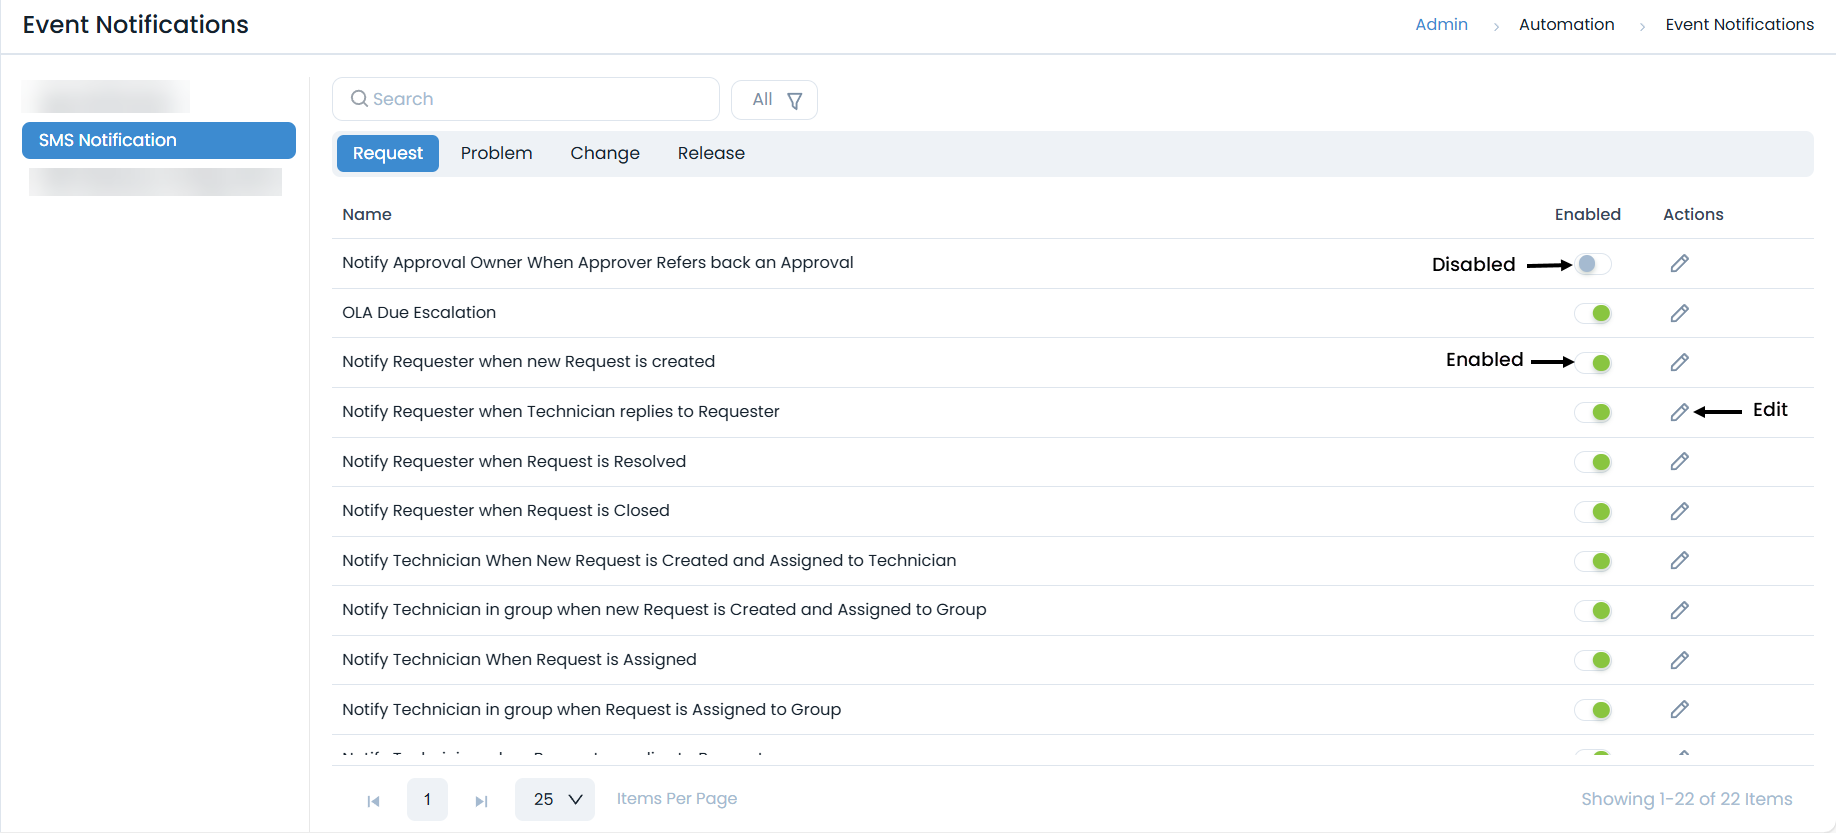This screenshot has width=1836, height=833.
Task: Edit 'Notify Technician When Request is Assigned'
Action: pyautogui.click(x=1679, y=660)
